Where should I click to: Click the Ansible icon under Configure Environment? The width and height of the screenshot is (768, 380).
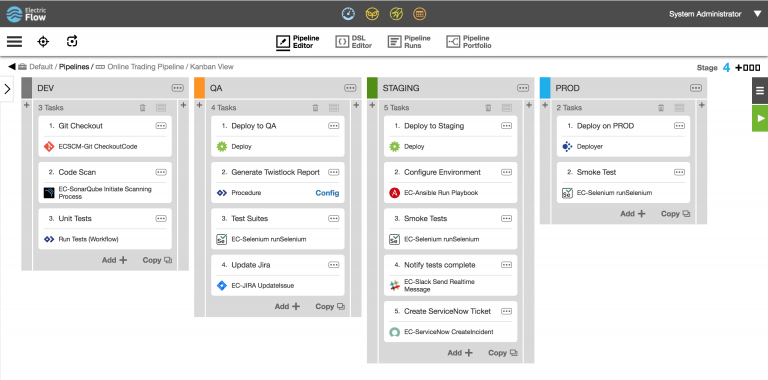coord(394,193)
